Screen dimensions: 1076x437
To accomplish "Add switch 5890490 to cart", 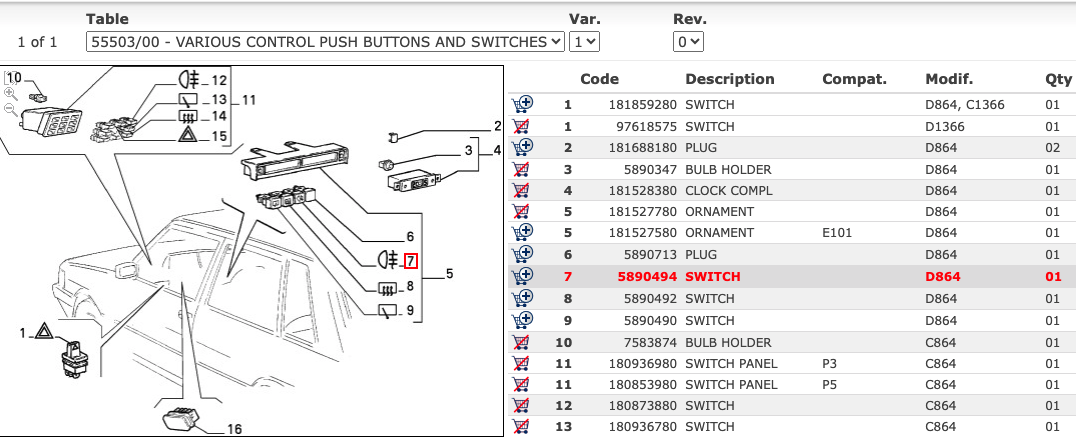I will [x=521, y=320].
